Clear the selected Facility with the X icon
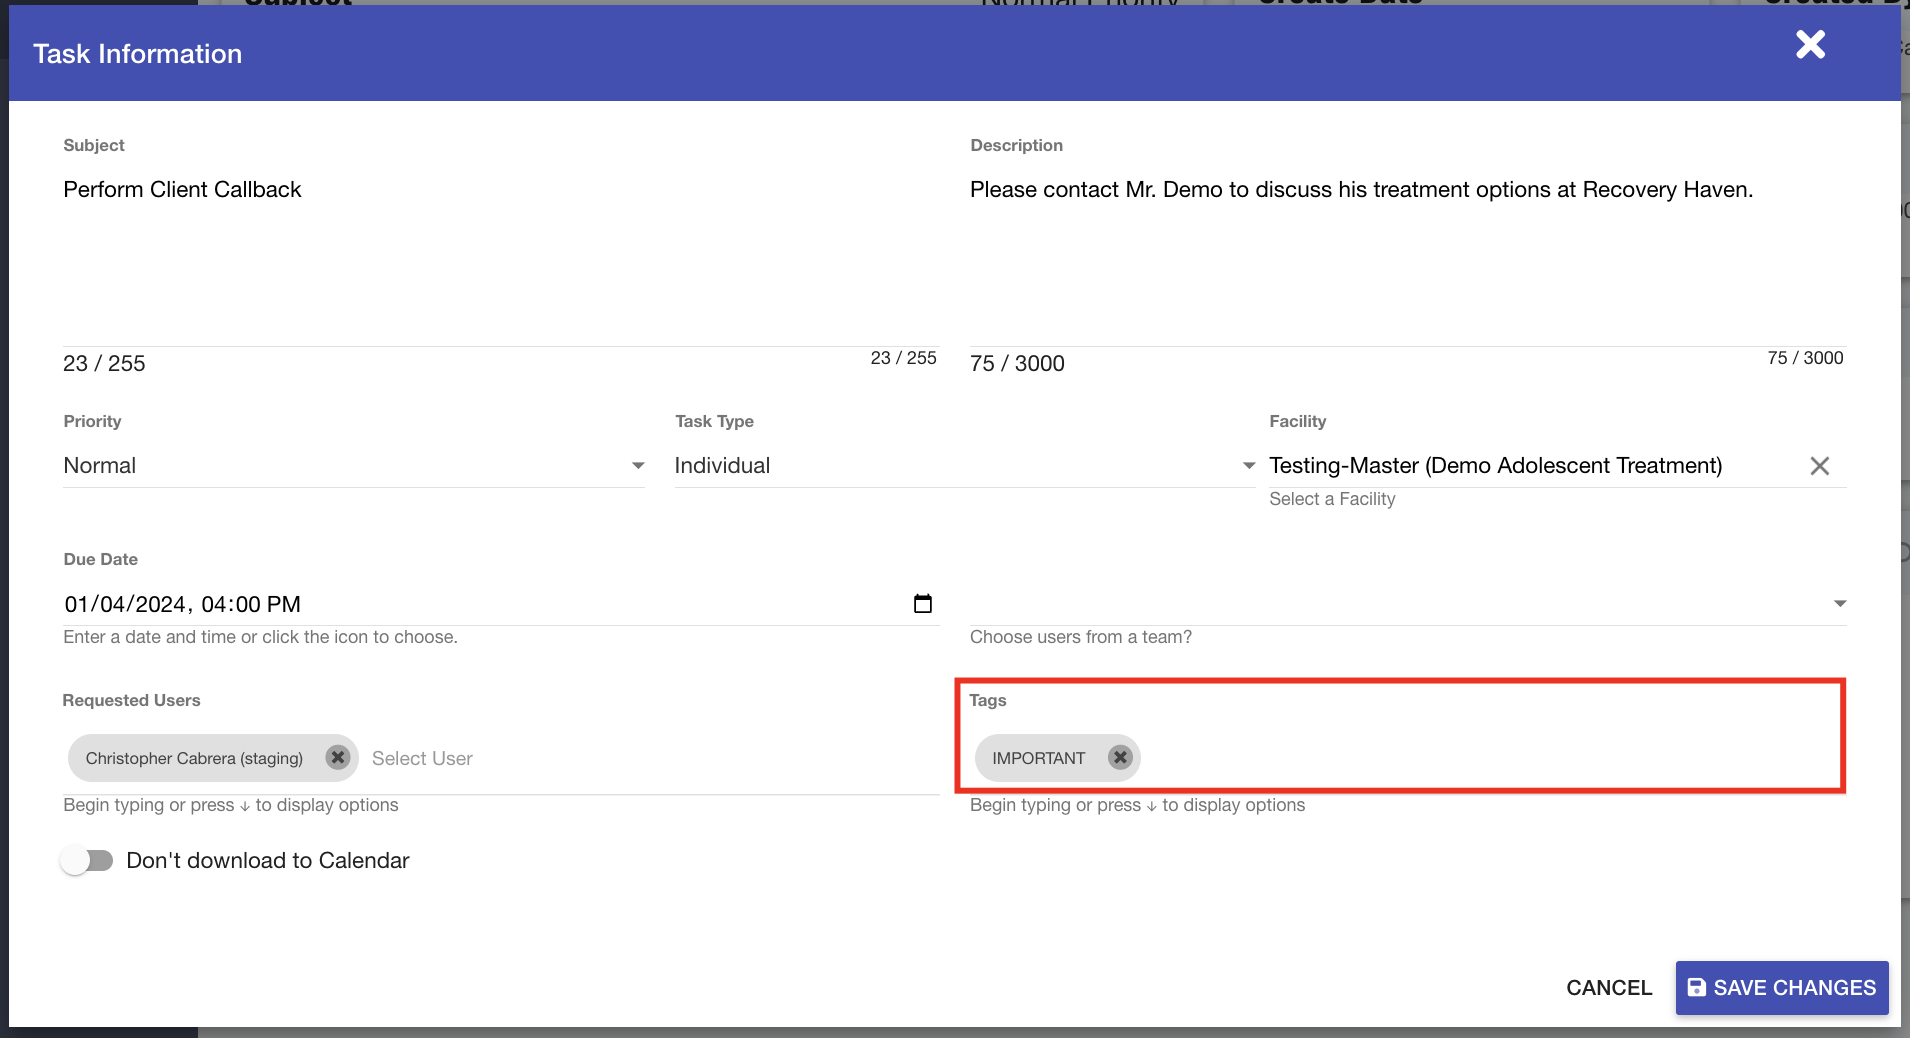This screenshot has height=1038, width=1910. click(1819, 466)
